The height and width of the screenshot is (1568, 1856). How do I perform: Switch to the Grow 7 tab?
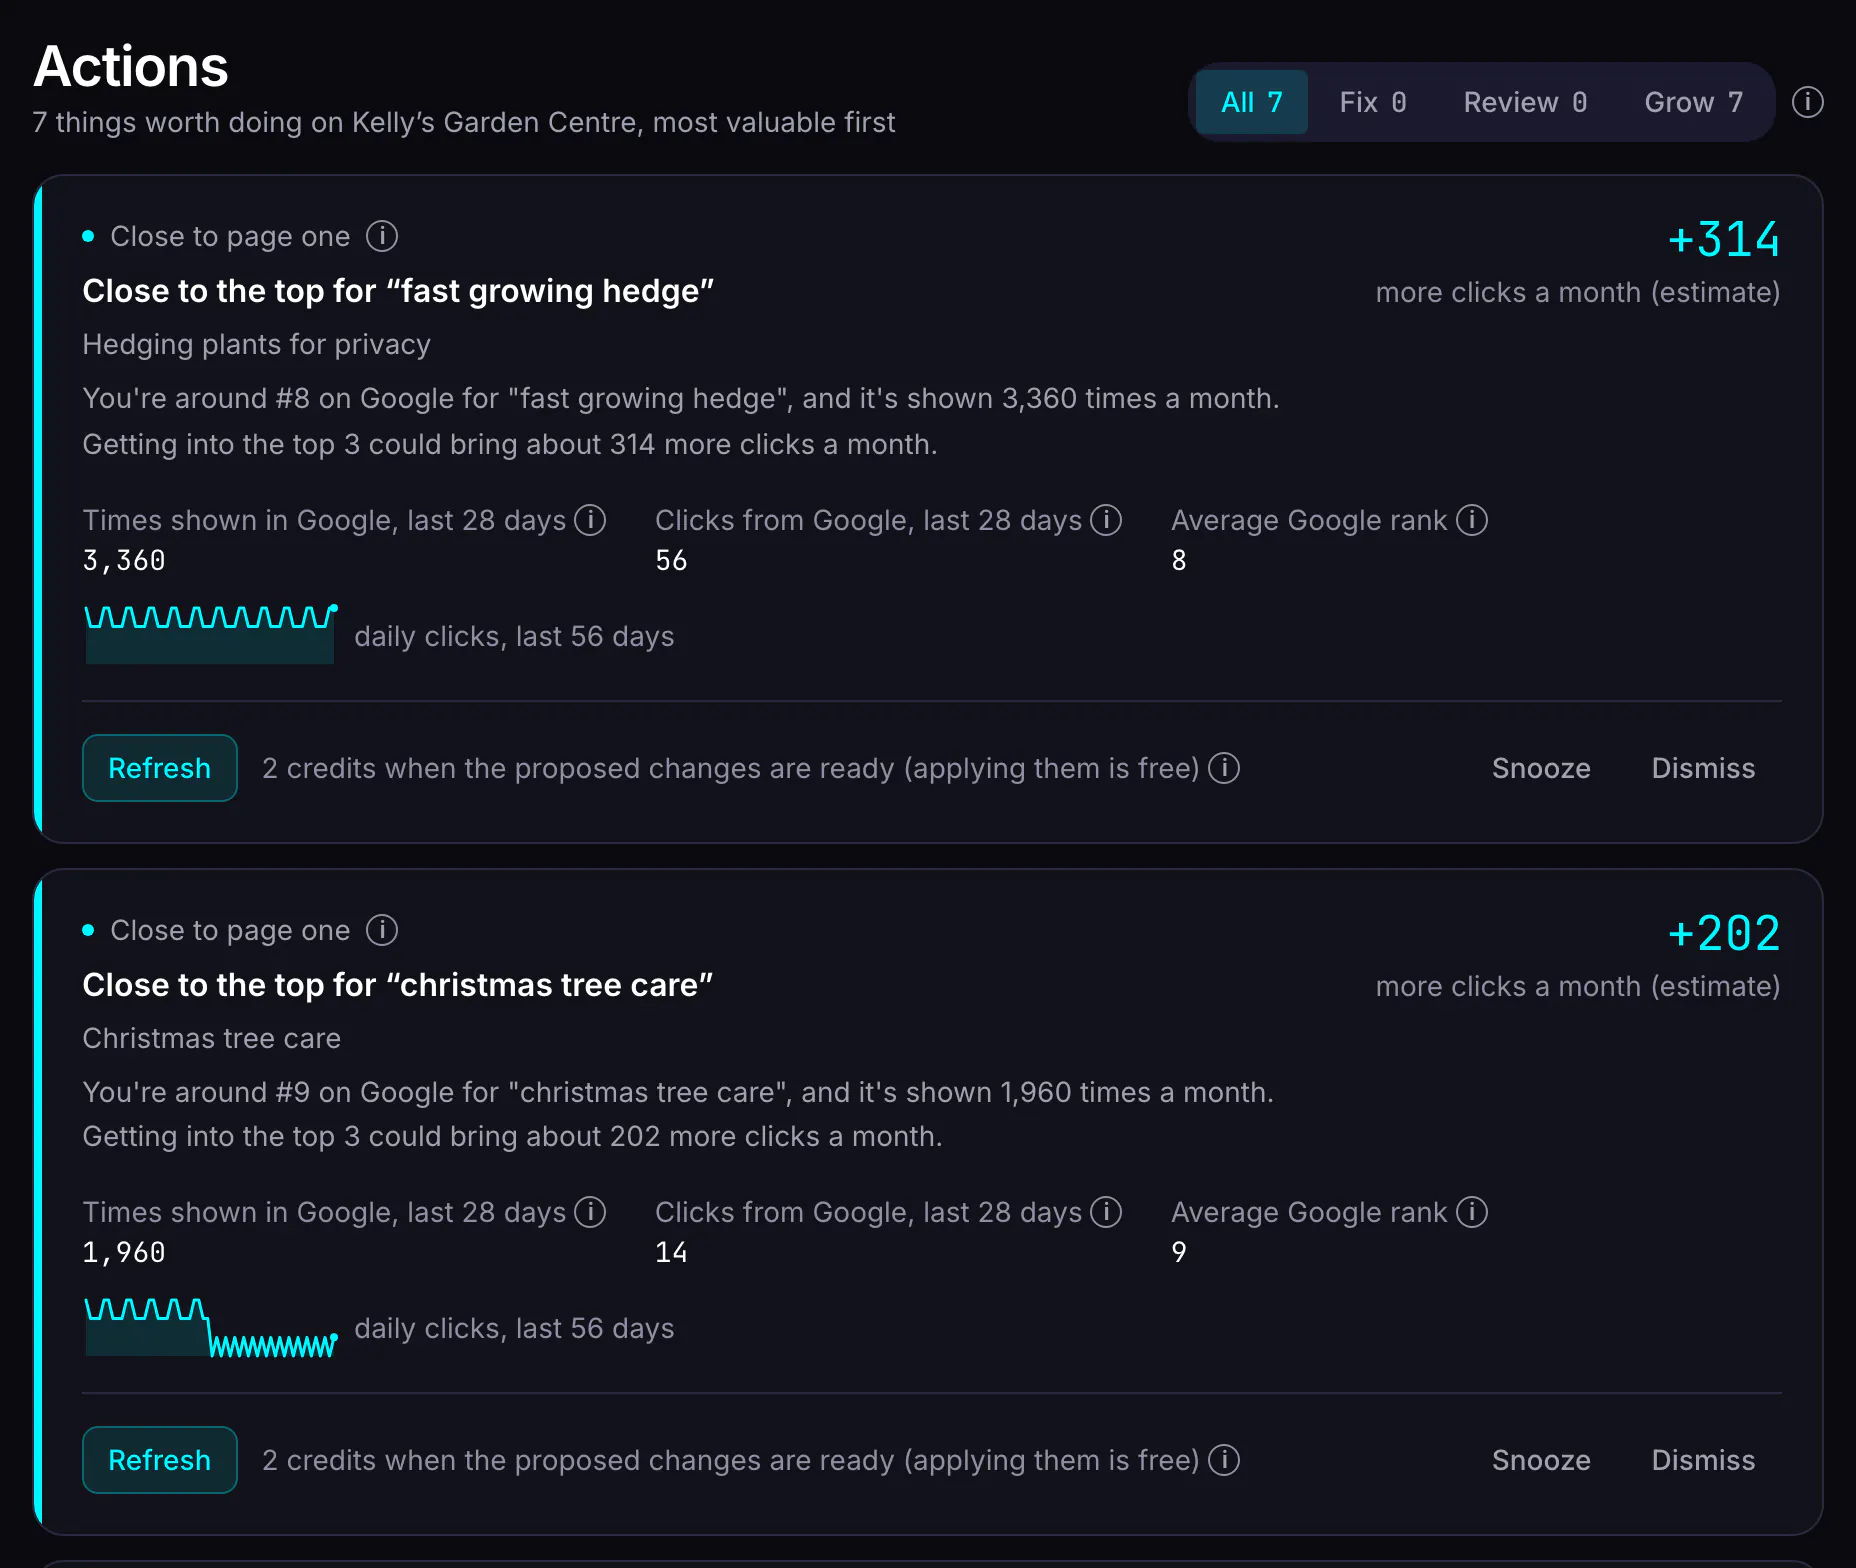pos(1693,102)
